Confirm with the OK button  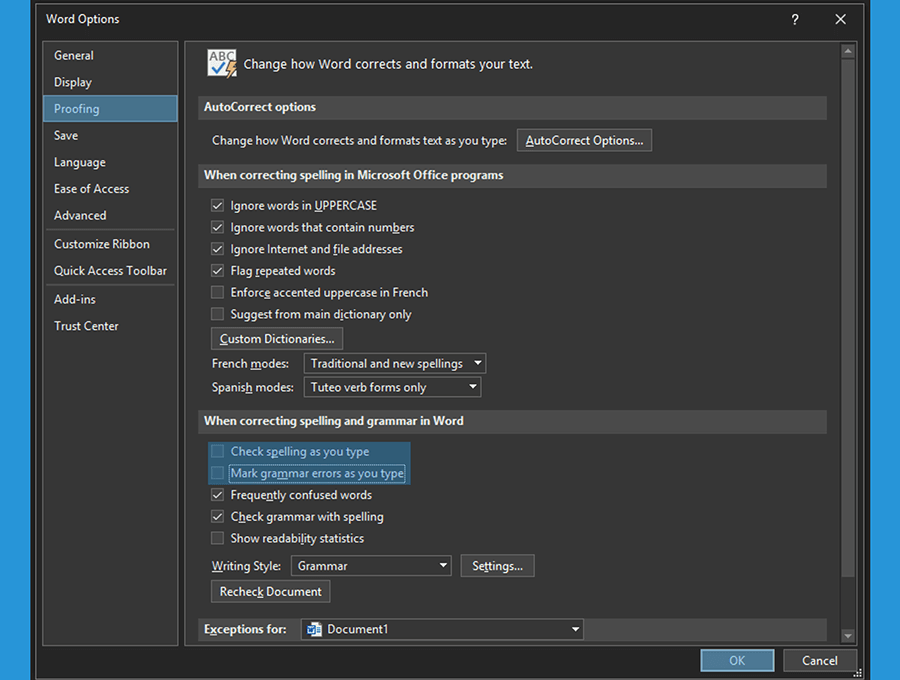click(x=737, y=660)
